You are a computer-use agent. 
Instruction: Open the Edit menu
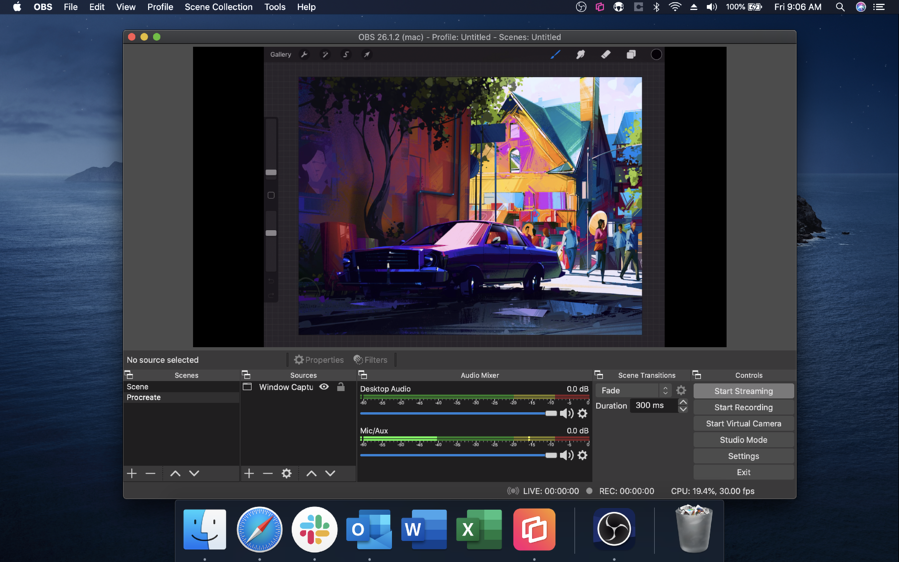pos(97,7)
